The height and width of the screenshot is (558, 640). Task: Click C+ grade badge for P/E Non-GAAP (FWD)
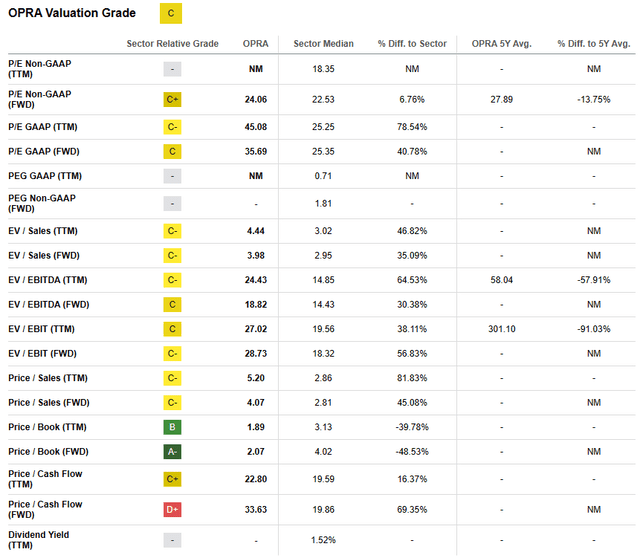[x=172, y=100]
